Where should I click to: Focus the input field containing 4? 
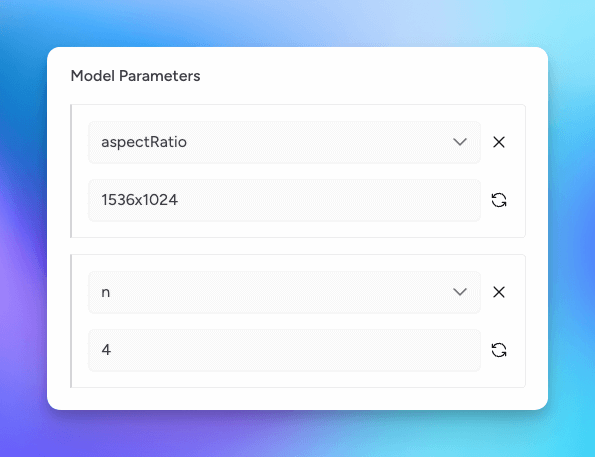(x=284, y=350)
